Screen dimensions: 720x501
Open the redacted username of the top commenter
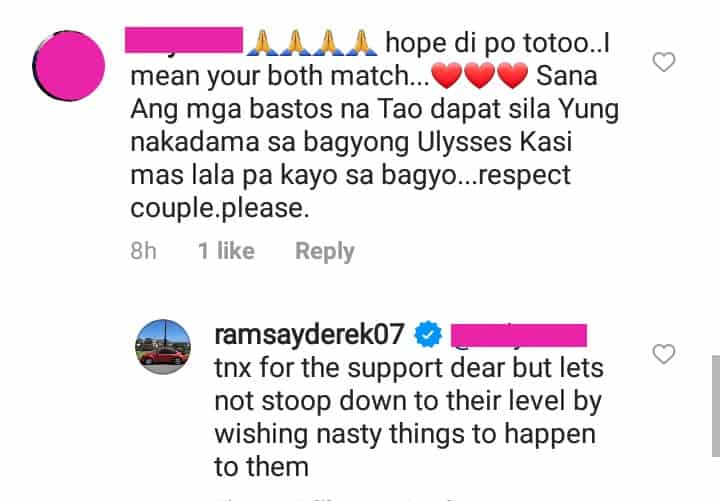pyautogui.click(x=184, y=40)
